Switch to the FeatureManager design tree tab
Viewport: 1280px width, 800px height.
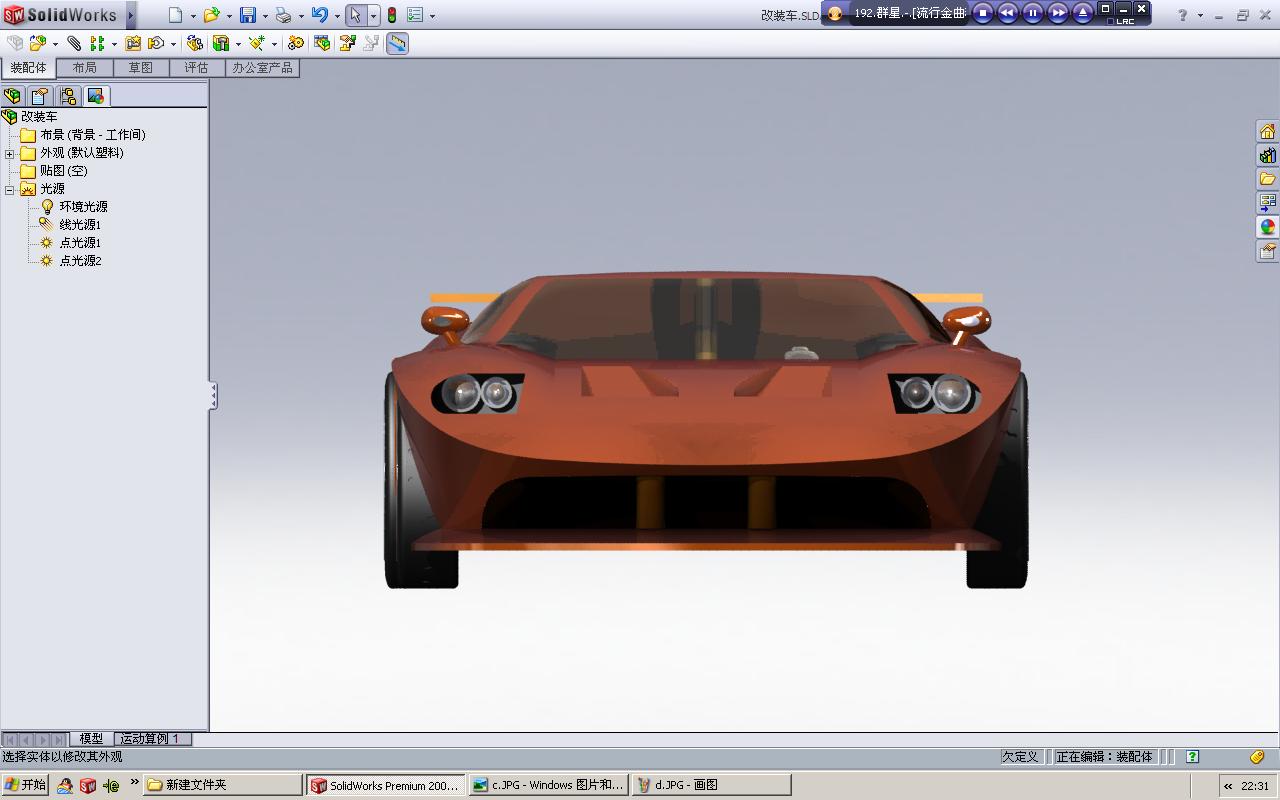13,96
